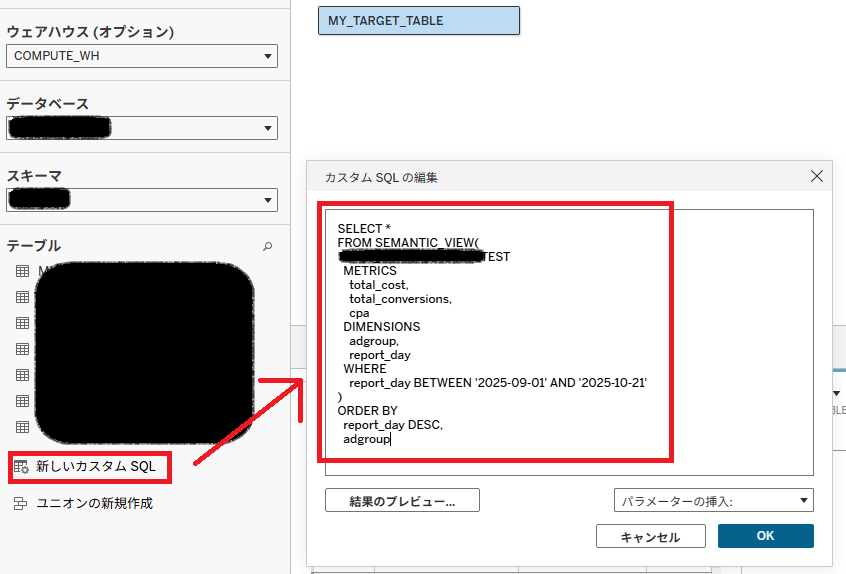Screen dimensions: 846x574
Task: Click the first table grid icon beside 'M'
Action: coord(22,271)
